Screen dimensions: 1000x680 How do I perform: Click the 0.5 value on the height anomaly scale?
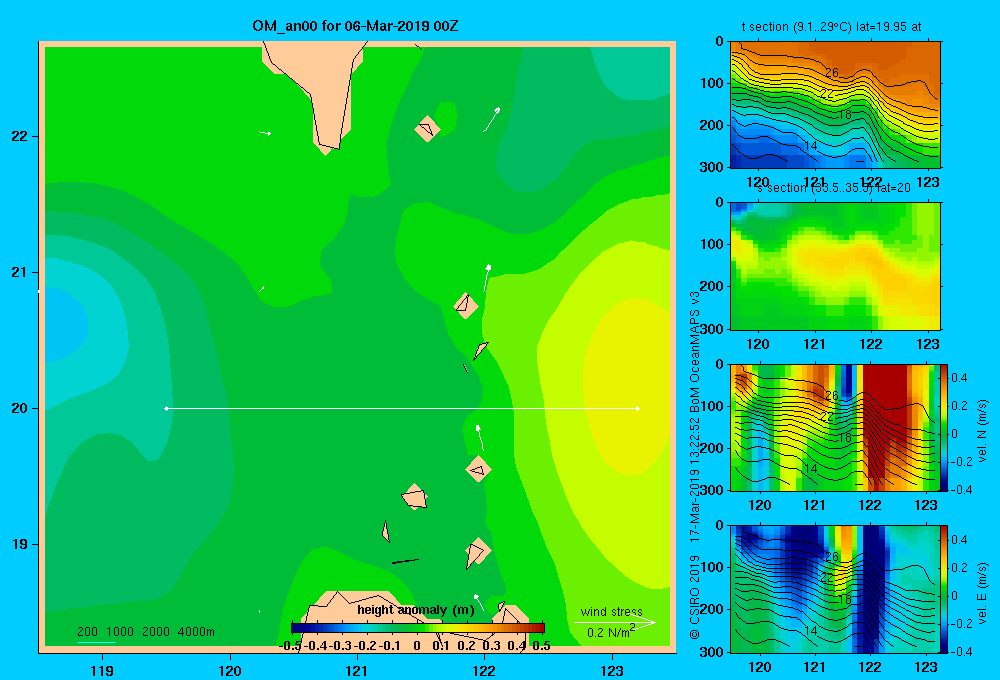click(x=541, y=646)
